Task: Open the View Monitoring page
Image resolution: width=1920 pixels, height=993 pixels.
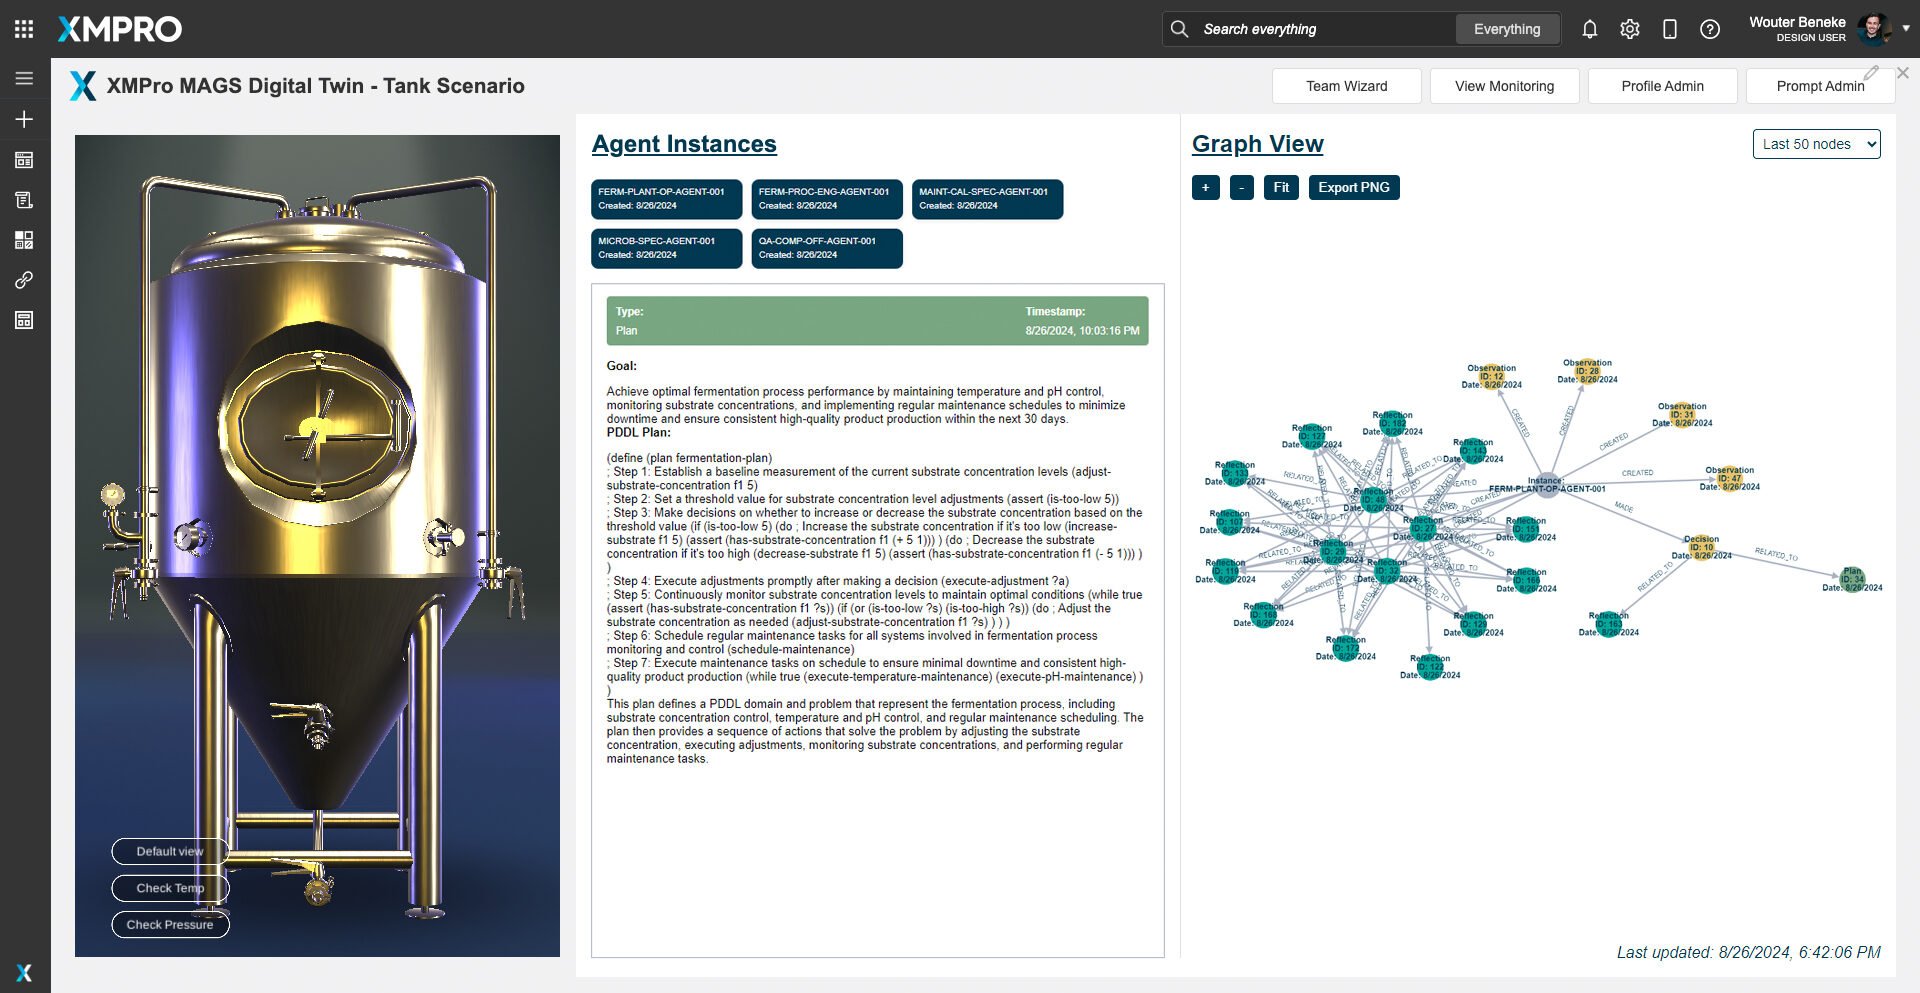Action: click(1504, 86)
